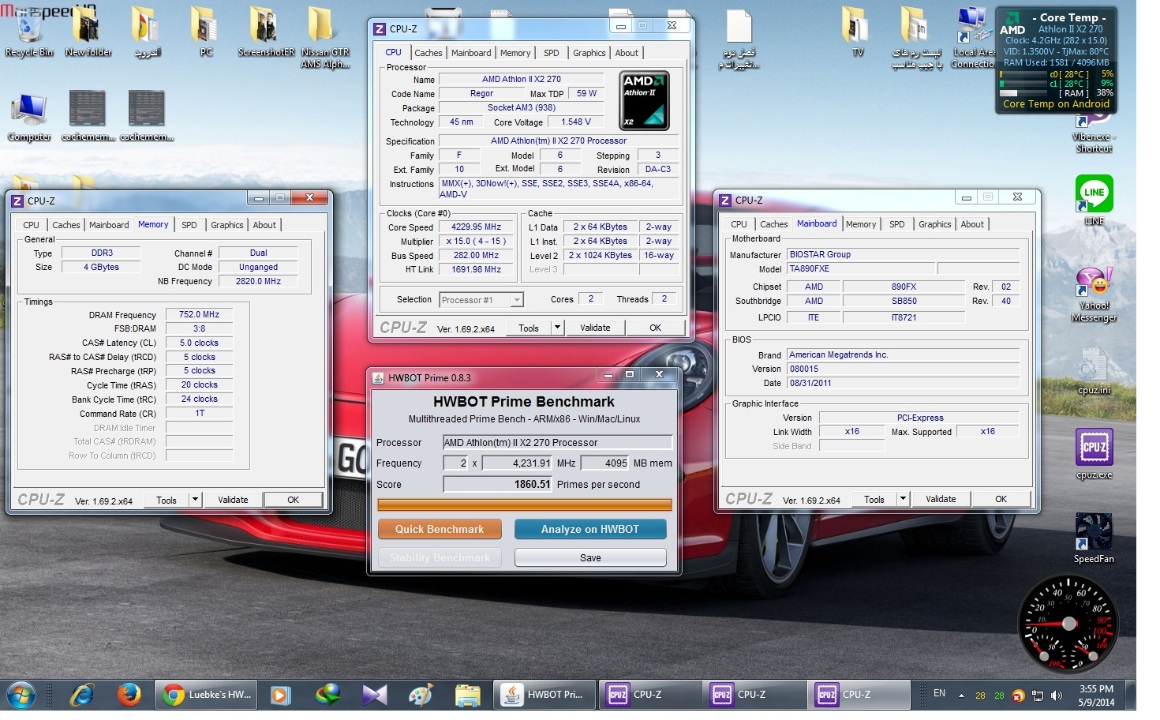Viewport: 1160px width, 720px height.
Task: Switch to HWBOT Prime taskbar item
Action: pyautogui.click(x=543, y=695)
